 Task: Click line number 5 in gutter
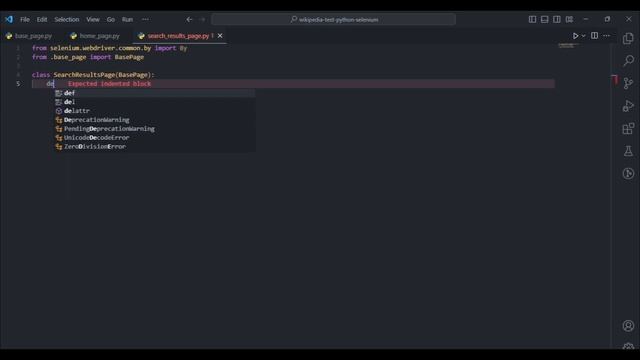tap(18, 84)
